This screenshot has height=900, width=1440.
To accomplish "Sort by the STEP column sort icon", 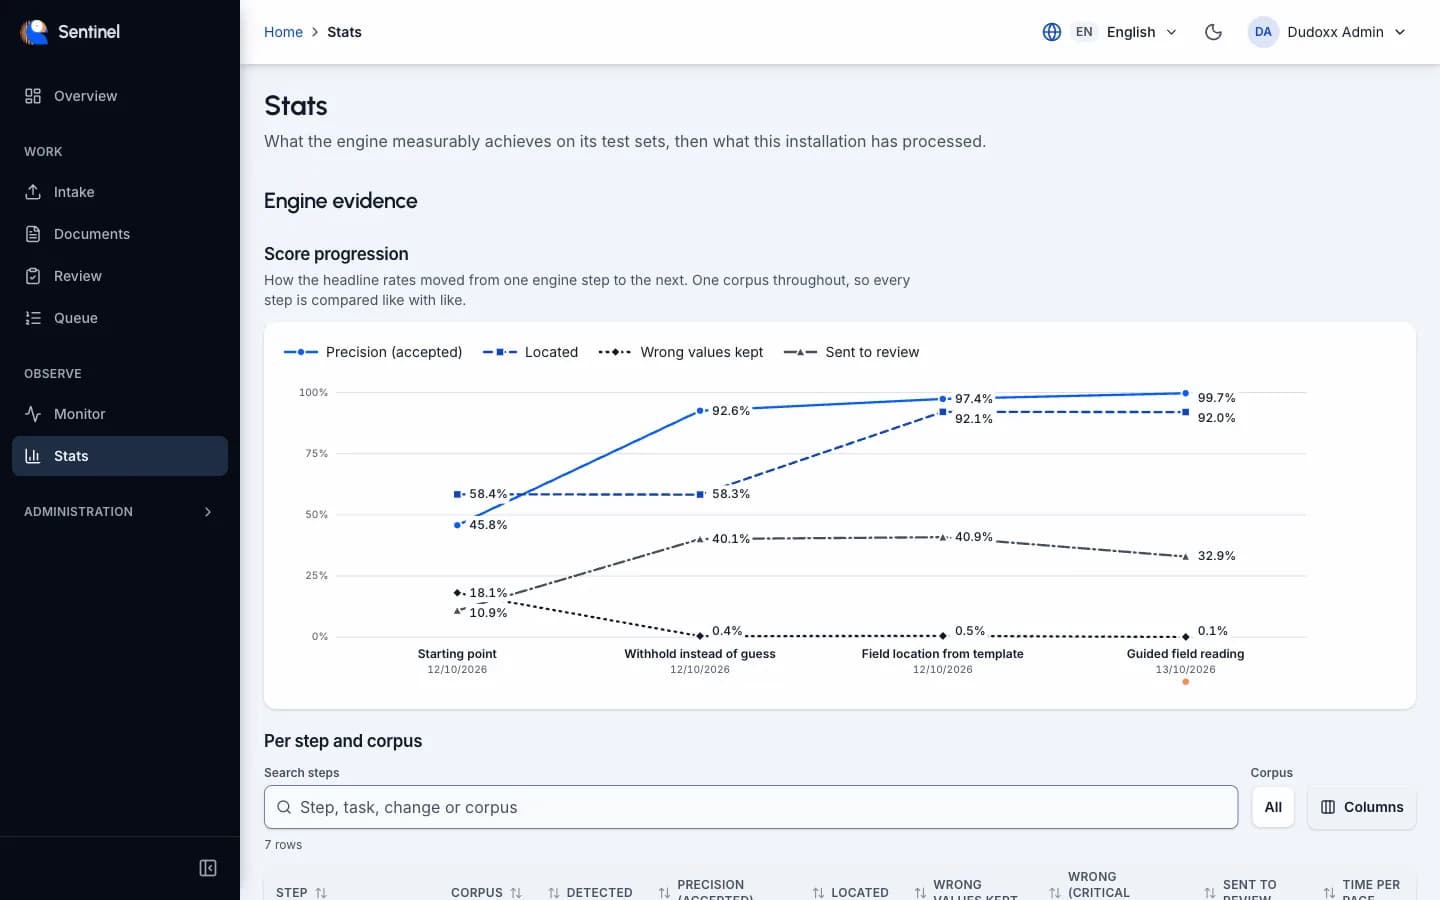I will click(x=321, y=893).
